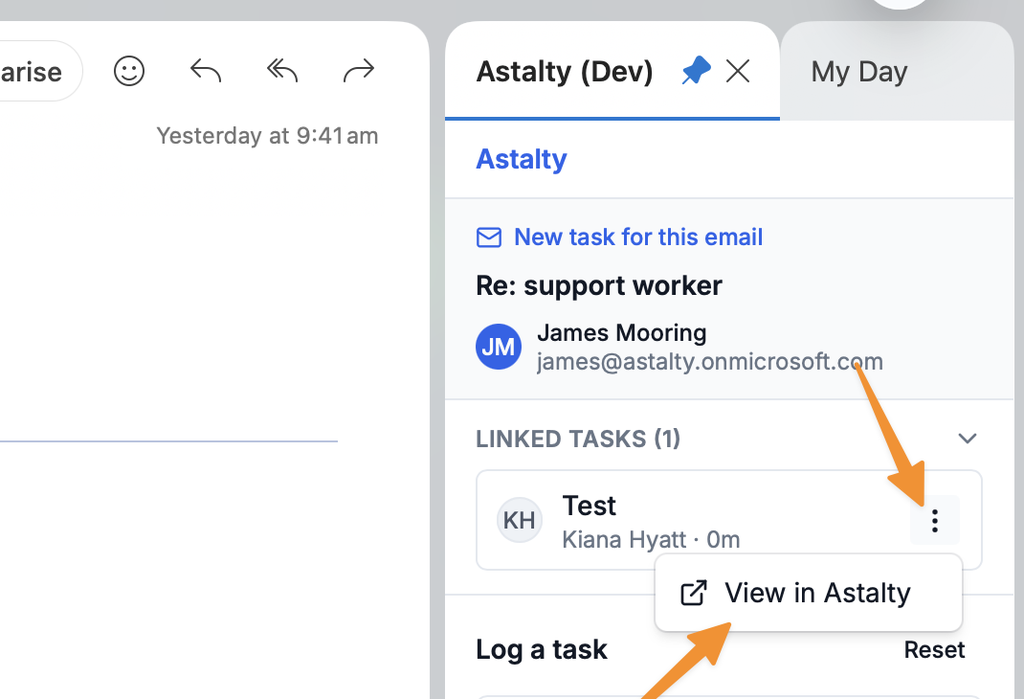Unpin the Astalty (Dev) pane with the pin icon
This screenshot has width=1024, height=699.
pos(696,71)
